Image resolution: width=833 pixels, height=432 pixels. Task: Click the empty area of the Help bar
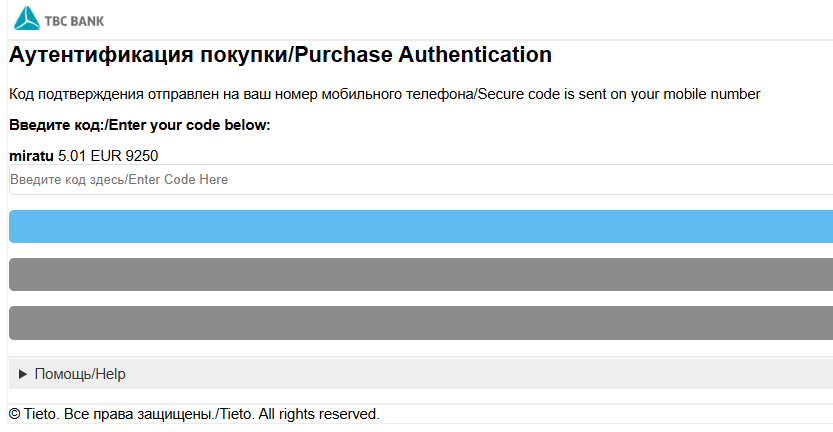pyautogui.click(x=478, y=374)
